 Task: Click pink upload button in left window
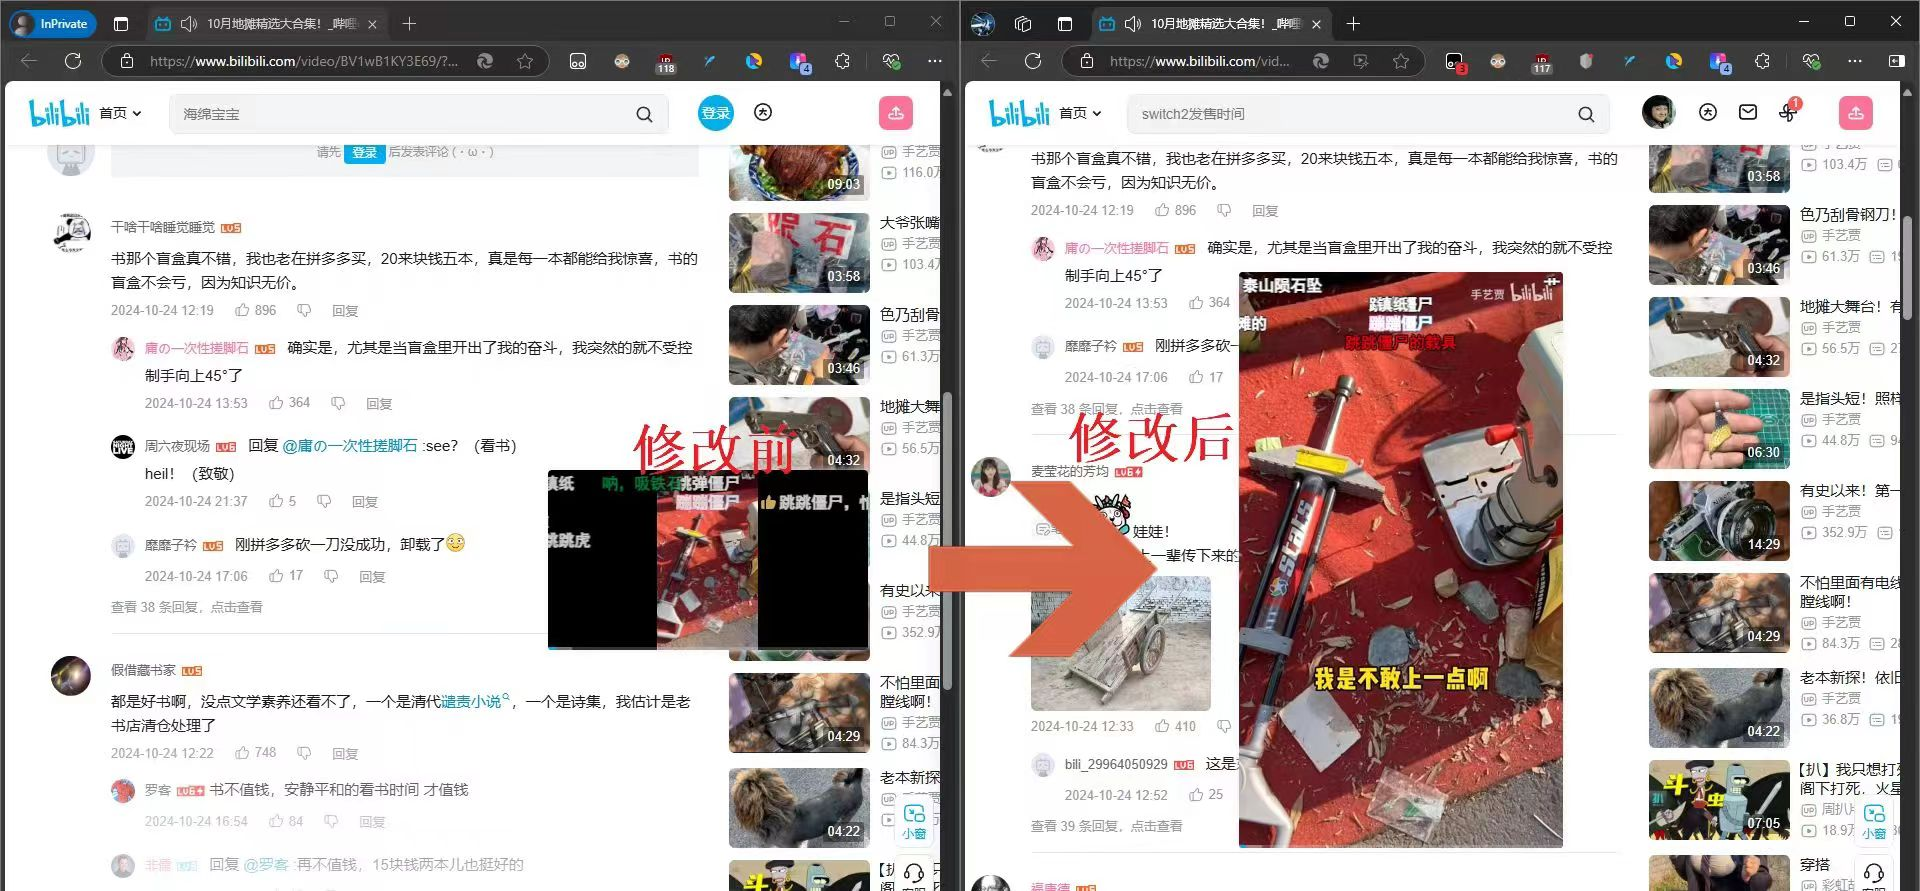[x=896, y=113]
